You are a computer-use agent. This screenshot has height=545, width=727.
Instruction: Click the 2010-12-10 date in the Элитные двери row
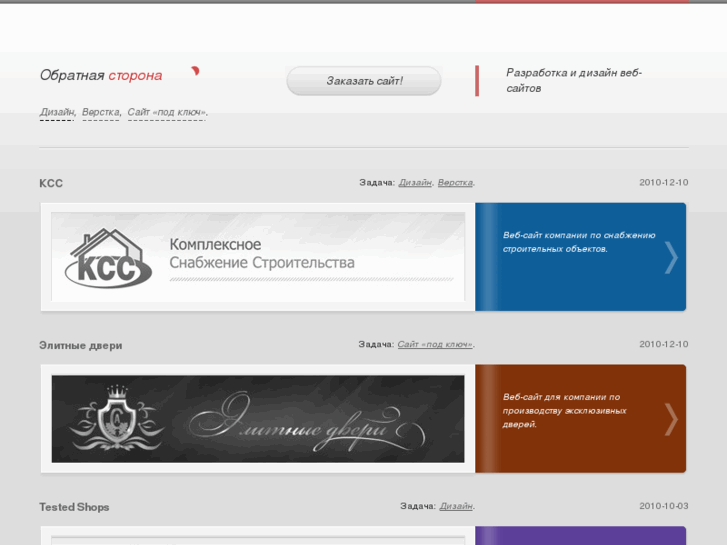[x=663, y=345]
